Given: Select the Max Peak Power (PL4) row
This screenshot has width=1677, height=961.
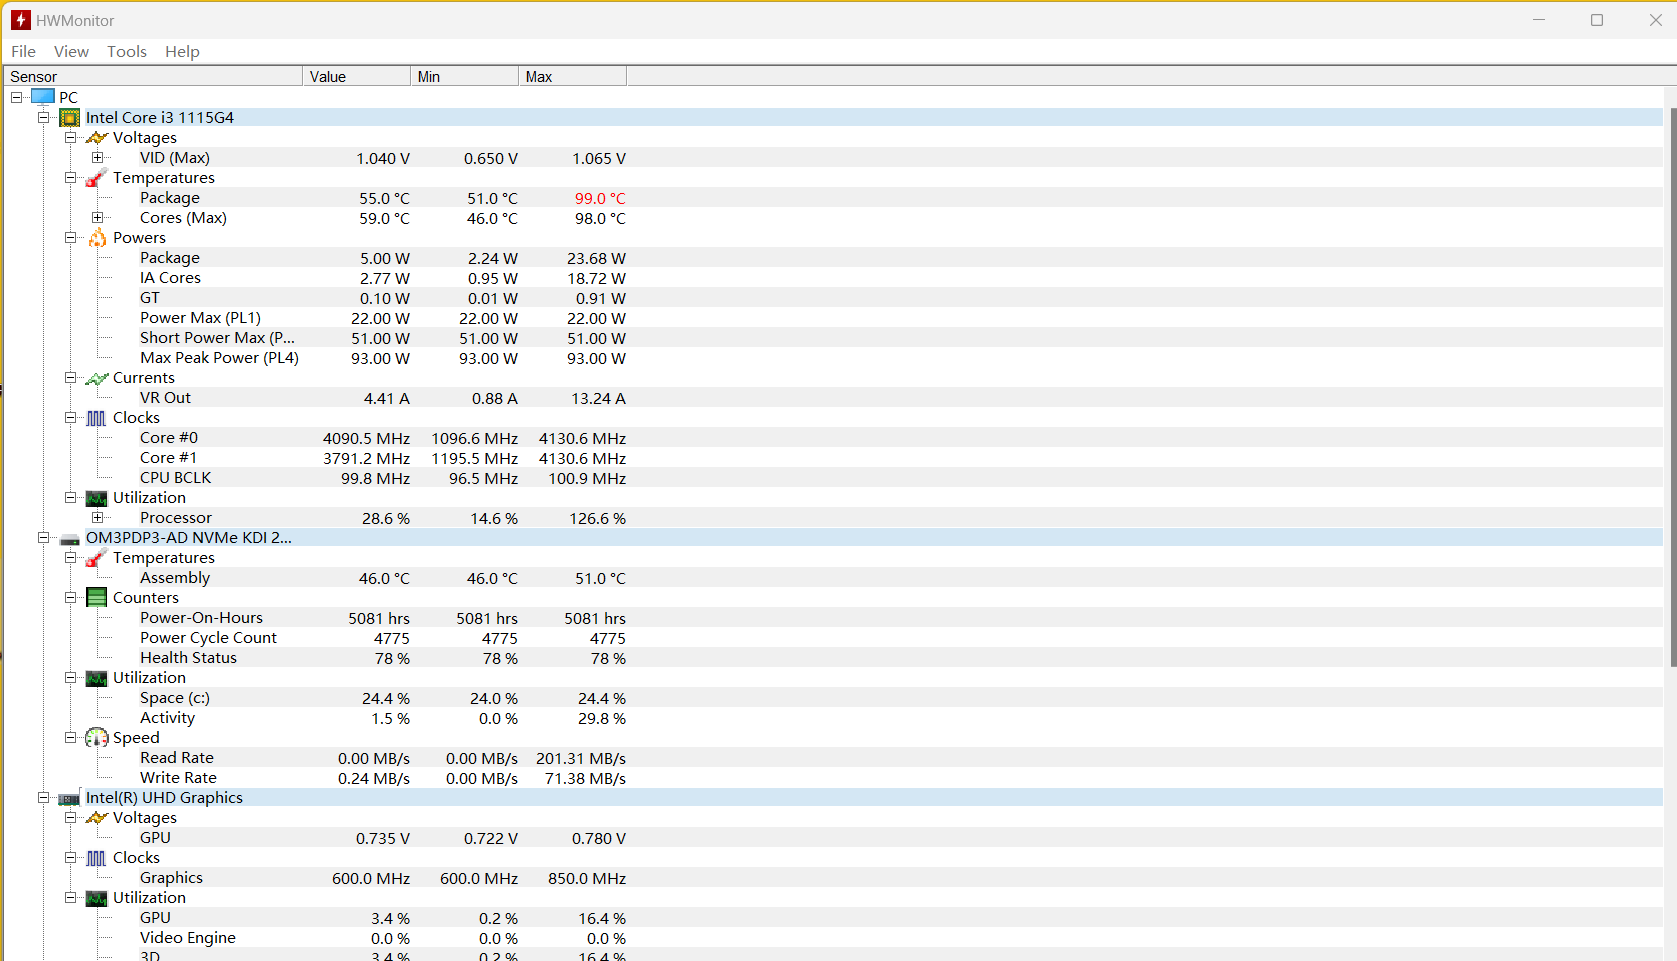Looking at the screenshot, I should click(833, 358).
